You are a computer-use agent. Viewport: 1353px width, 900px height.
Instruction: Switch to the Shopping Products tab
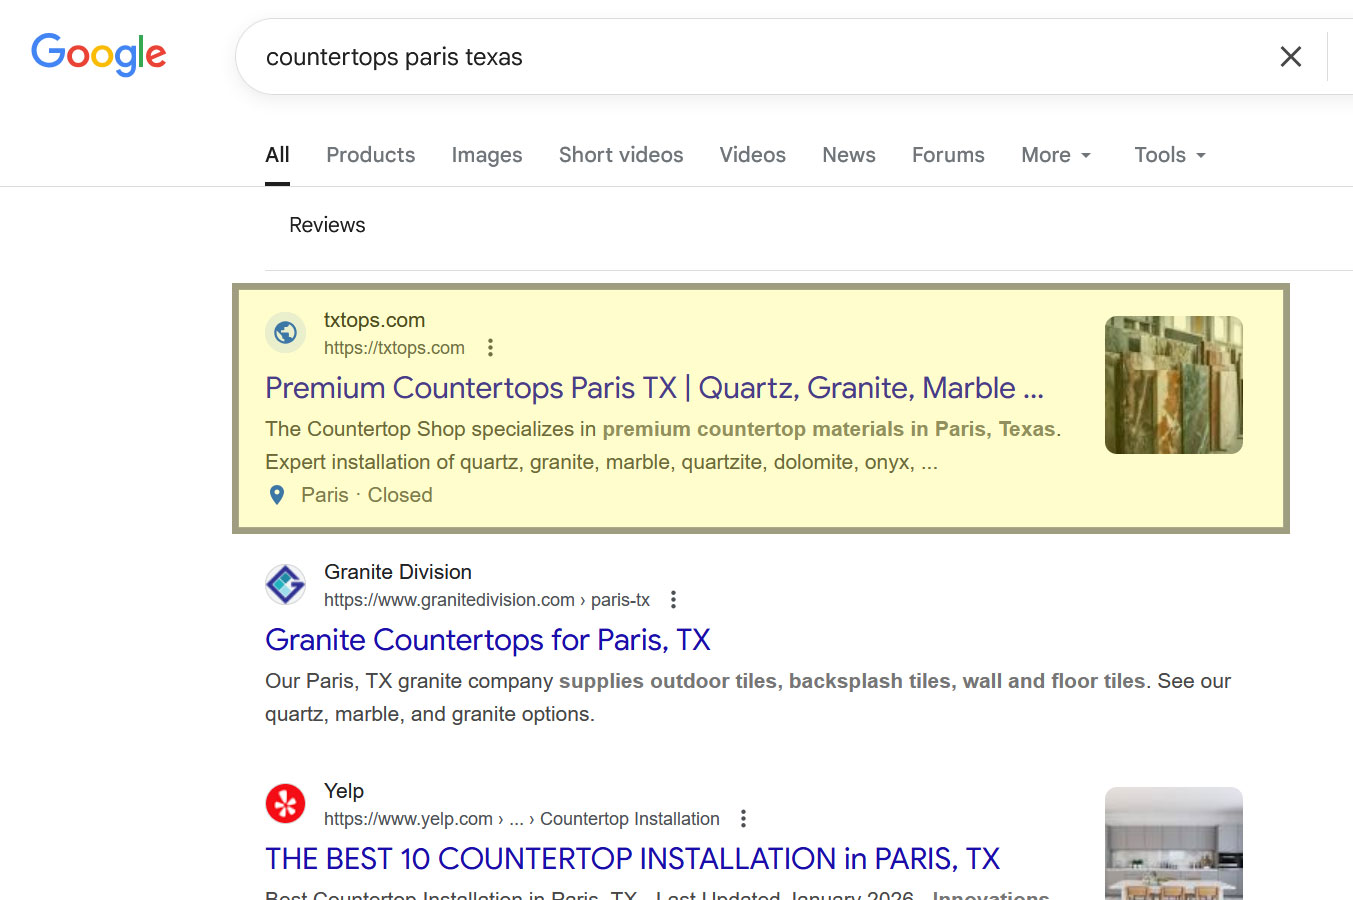click(370, 155)
